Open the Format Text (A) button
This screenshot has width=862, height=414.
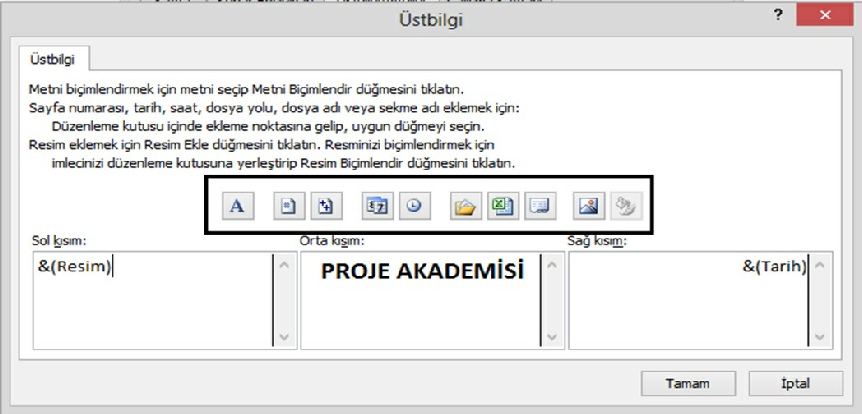pos(238,206)
